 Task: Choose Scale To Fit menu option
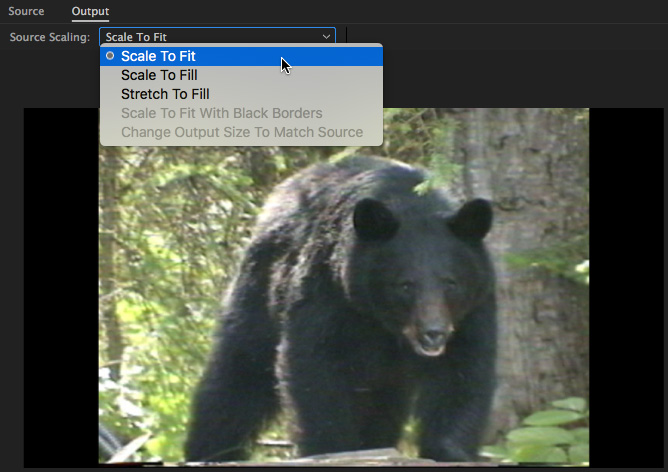pyautogui.click(x=241, y=56)
